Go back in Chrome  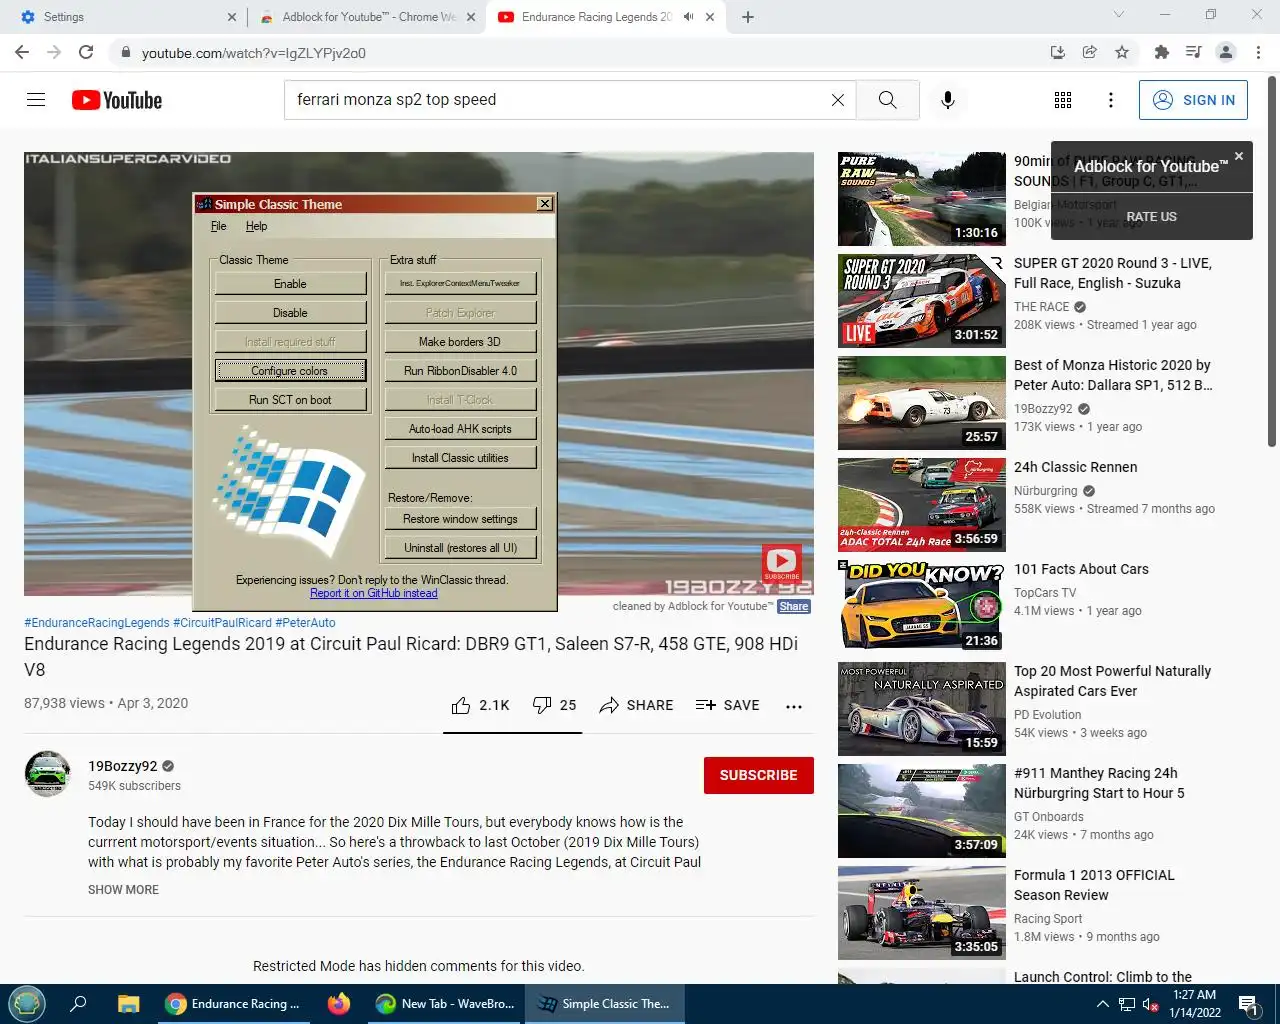22,52
